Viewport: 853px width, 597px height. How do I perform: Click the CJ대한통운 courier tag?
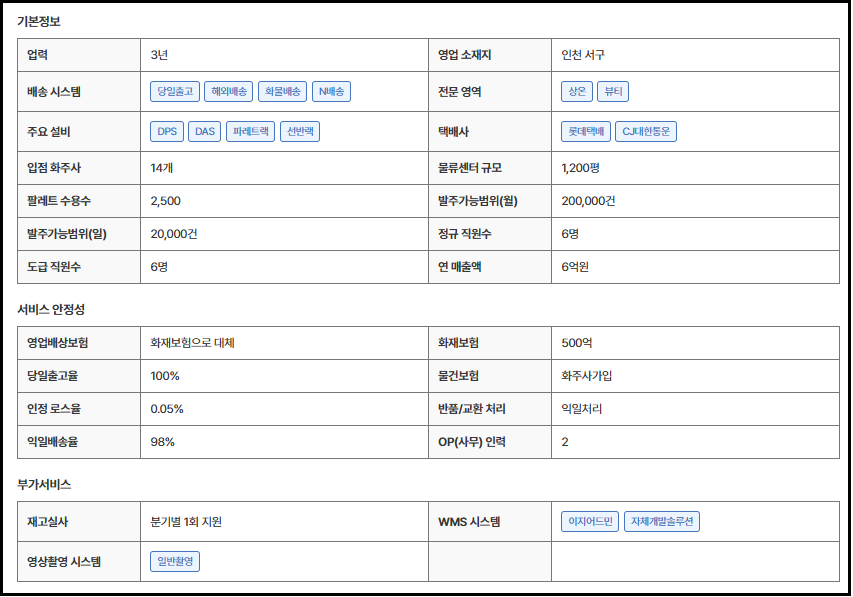646,131
